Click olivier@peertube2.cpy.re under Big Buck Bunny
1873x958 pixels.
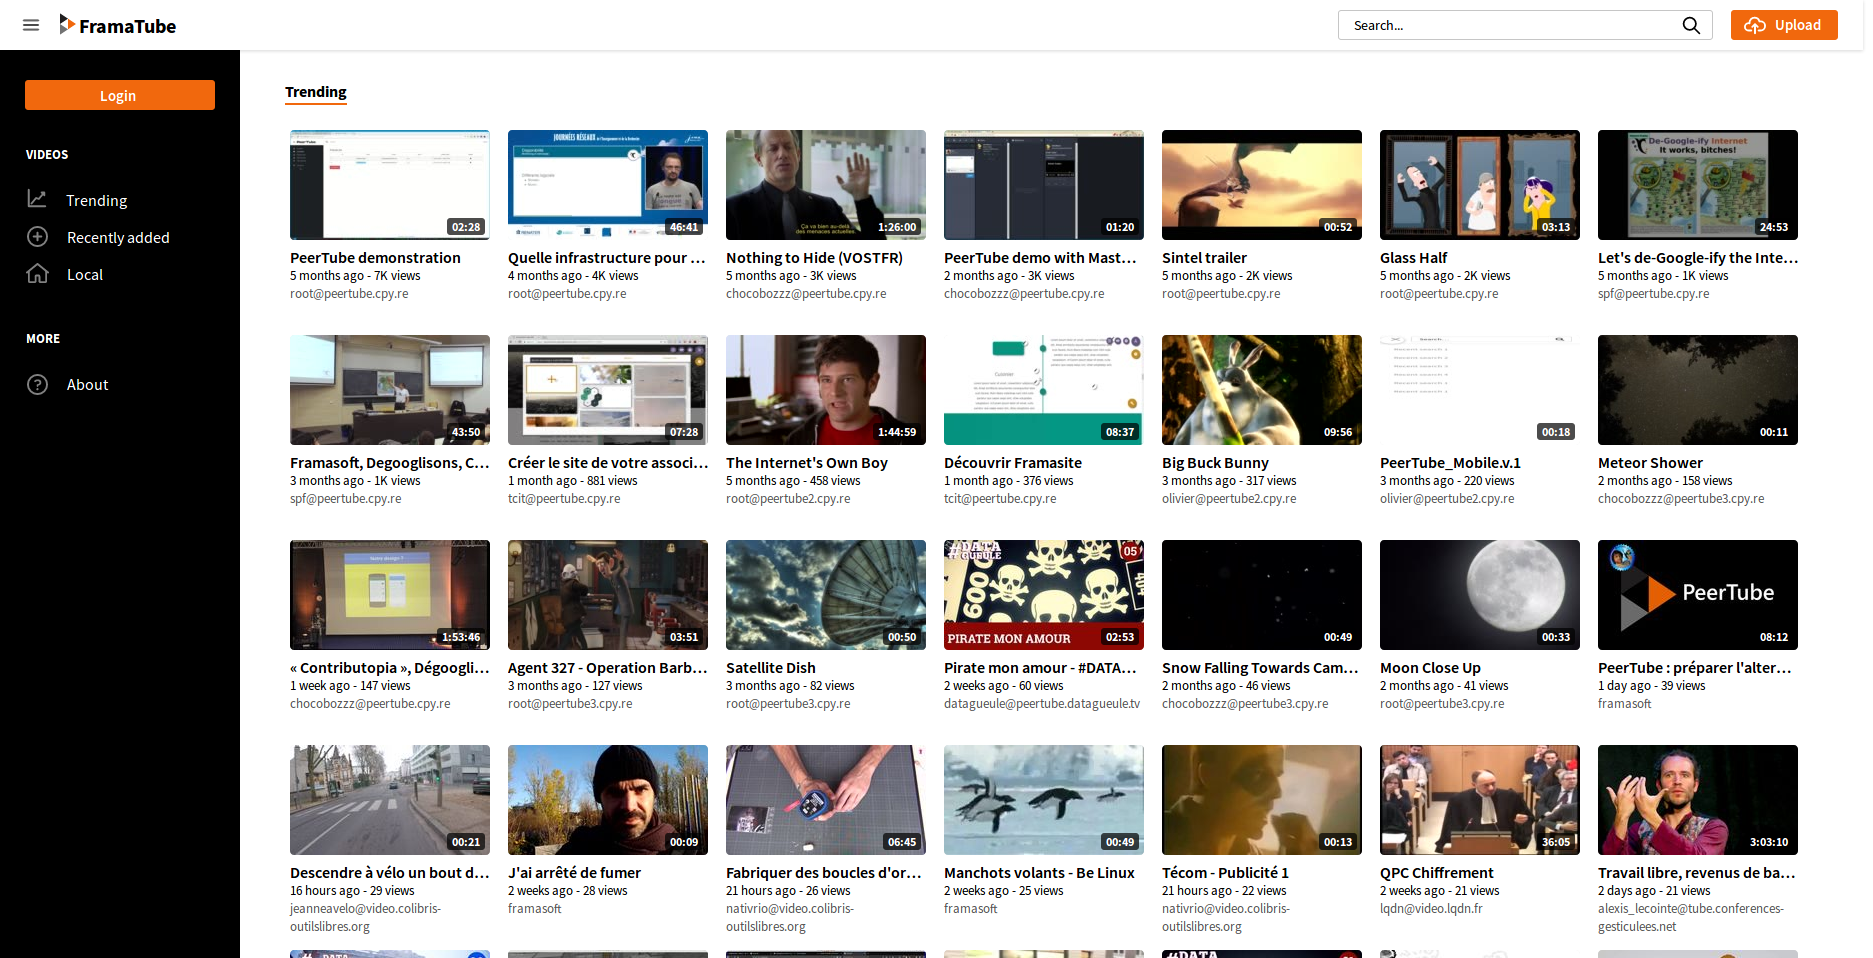1229,499
